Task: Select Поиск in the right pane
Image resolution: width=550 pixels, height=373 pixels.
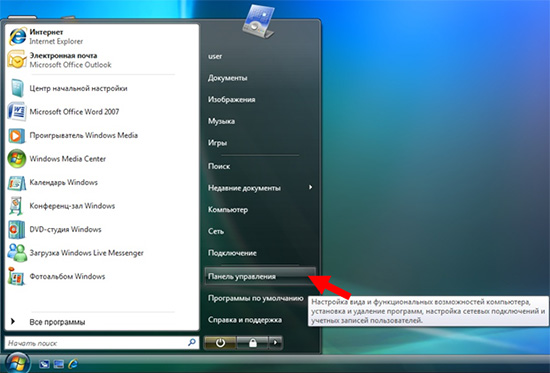Action: (x=219, y=166)
